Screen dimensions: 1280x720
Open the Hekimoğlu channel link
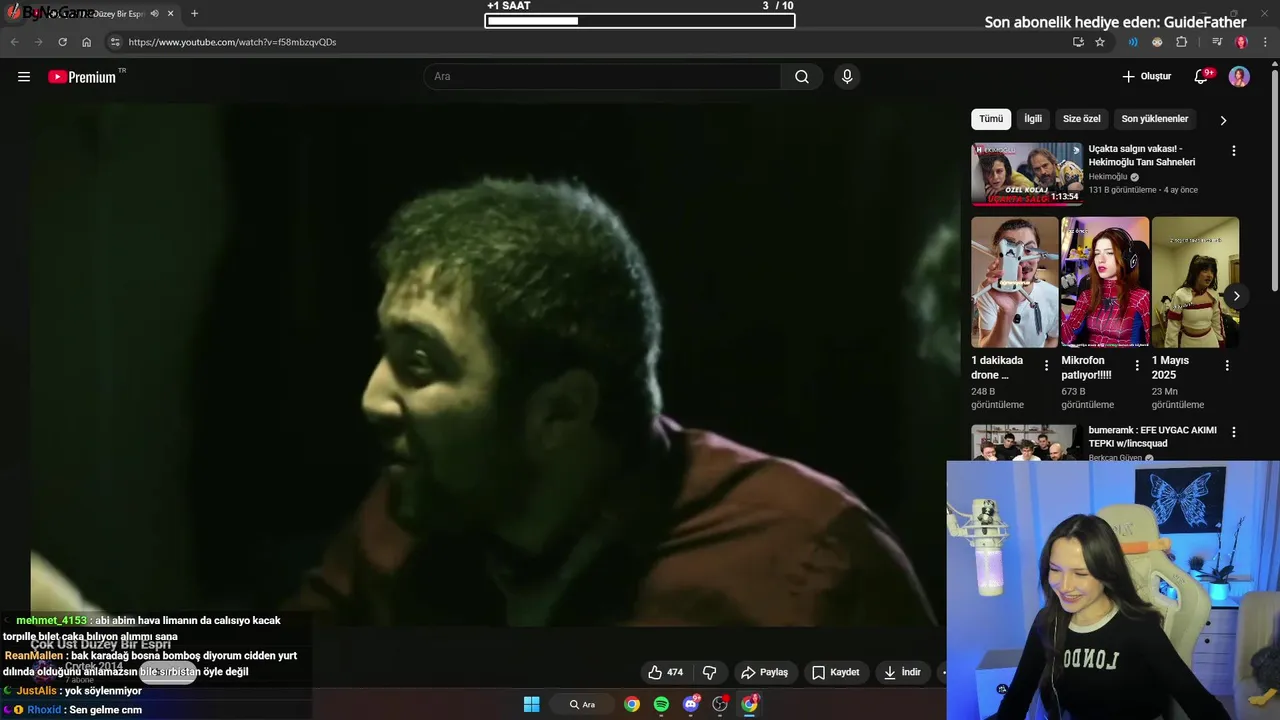(1108, 177)
